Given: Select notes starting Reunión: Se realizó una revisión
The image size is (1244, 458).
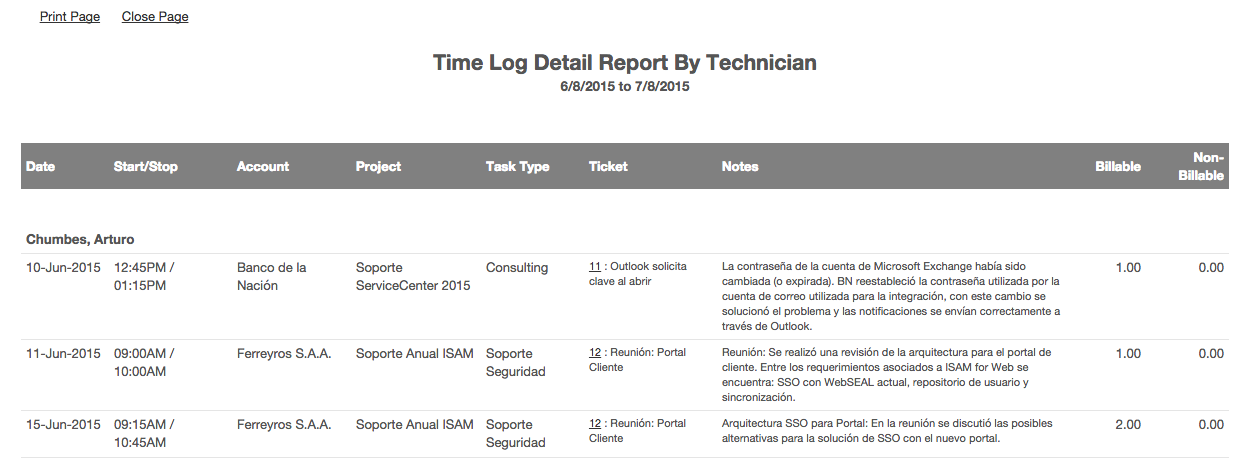Looking at the screenshot, I should pos(887,375).
